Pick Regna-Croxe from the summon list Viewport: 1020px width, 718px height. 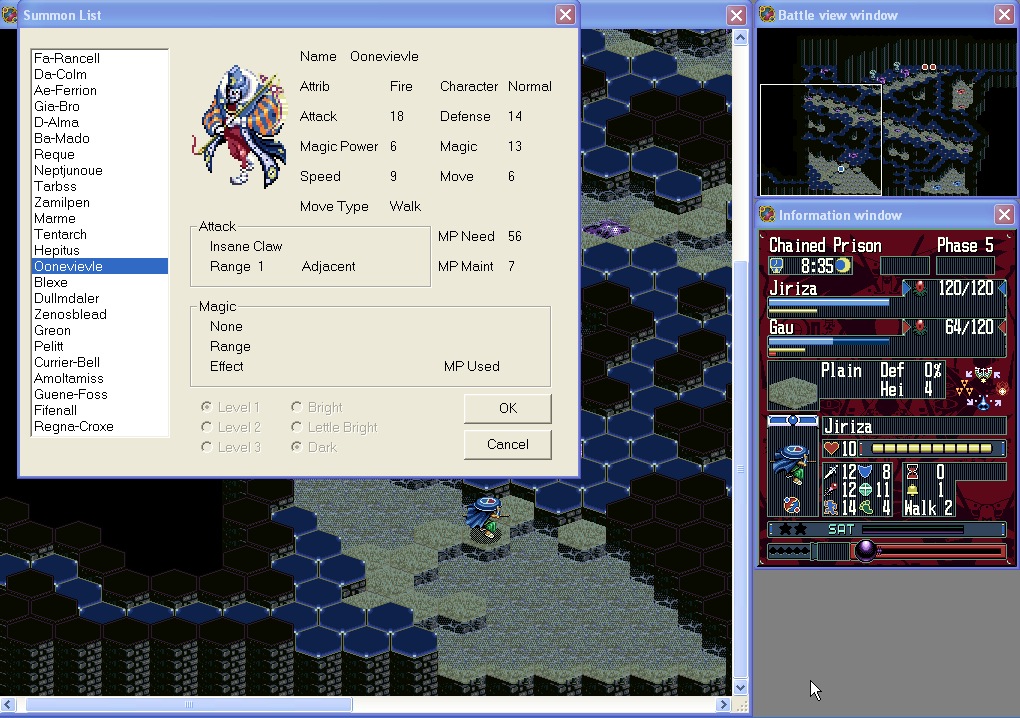(73, 426)
